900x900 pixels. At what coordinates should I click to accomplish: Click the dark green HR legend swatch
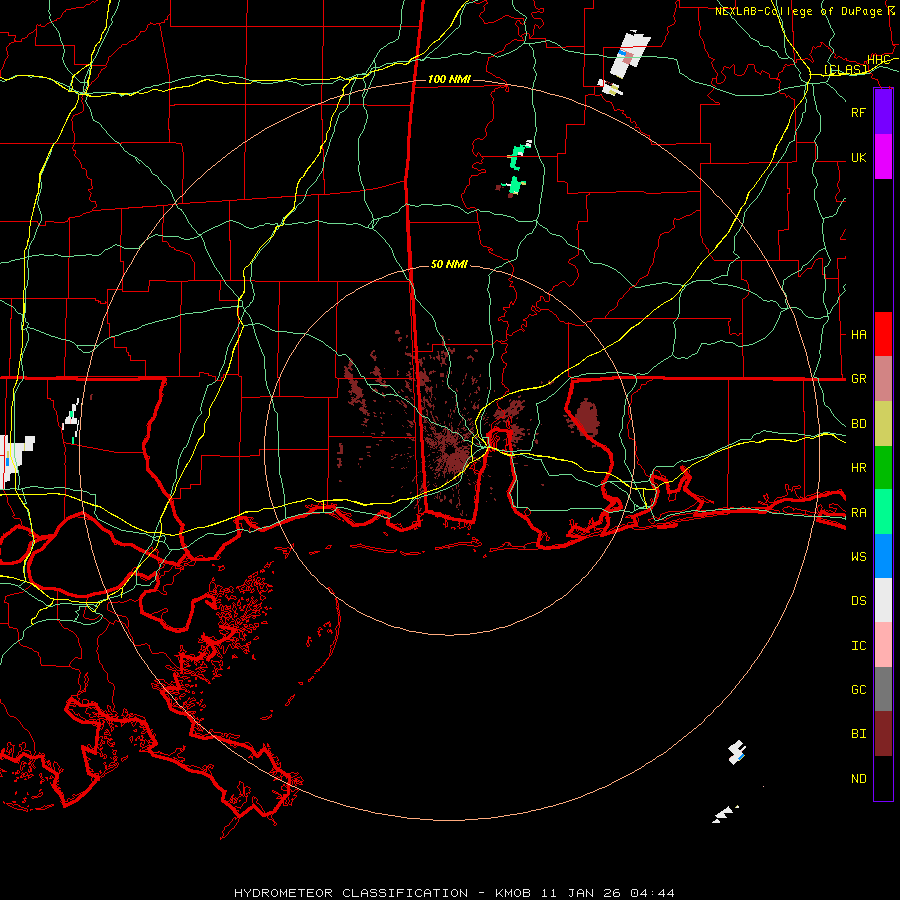pyautogui.click(x=883, y=467)
